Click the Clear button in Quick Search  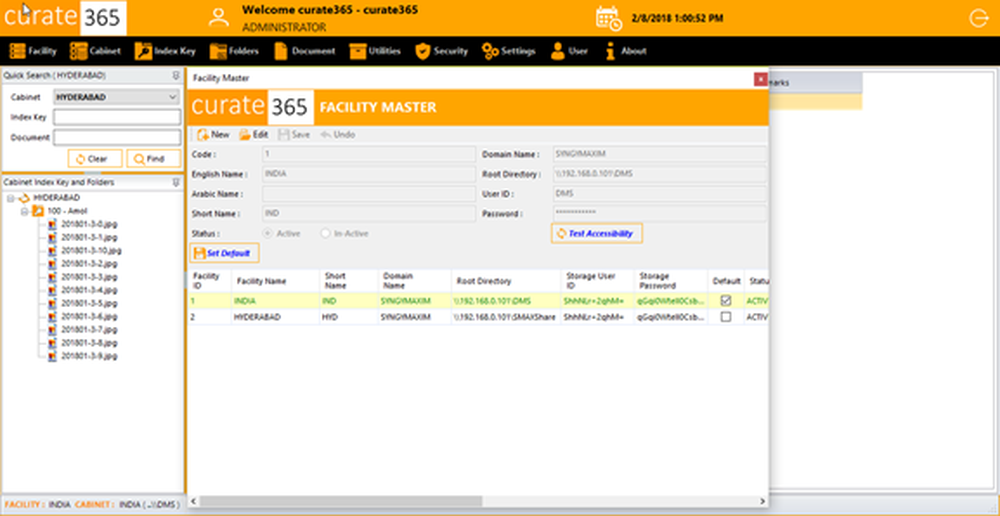pyautogui.click(x=95, y=159)
